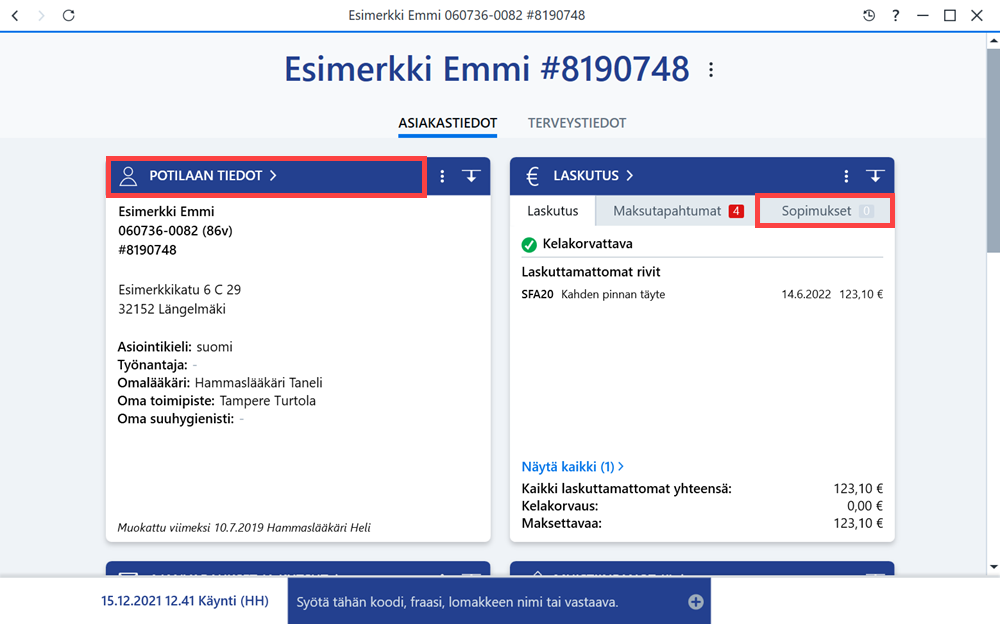Click the back arrow navigation icon
Viewport: 1000px width, 624px height.
point(15,15)
